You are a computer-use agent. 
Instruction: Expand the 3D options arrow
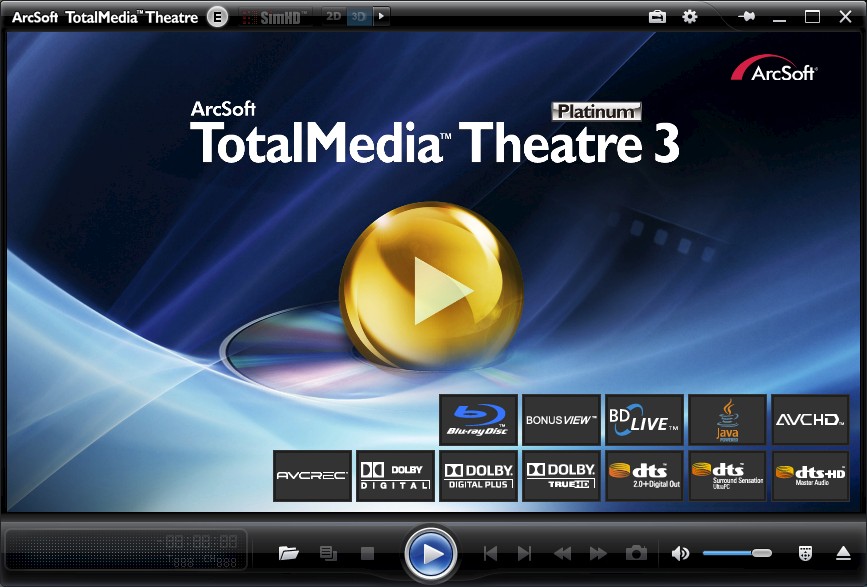[x=381, y=17]
